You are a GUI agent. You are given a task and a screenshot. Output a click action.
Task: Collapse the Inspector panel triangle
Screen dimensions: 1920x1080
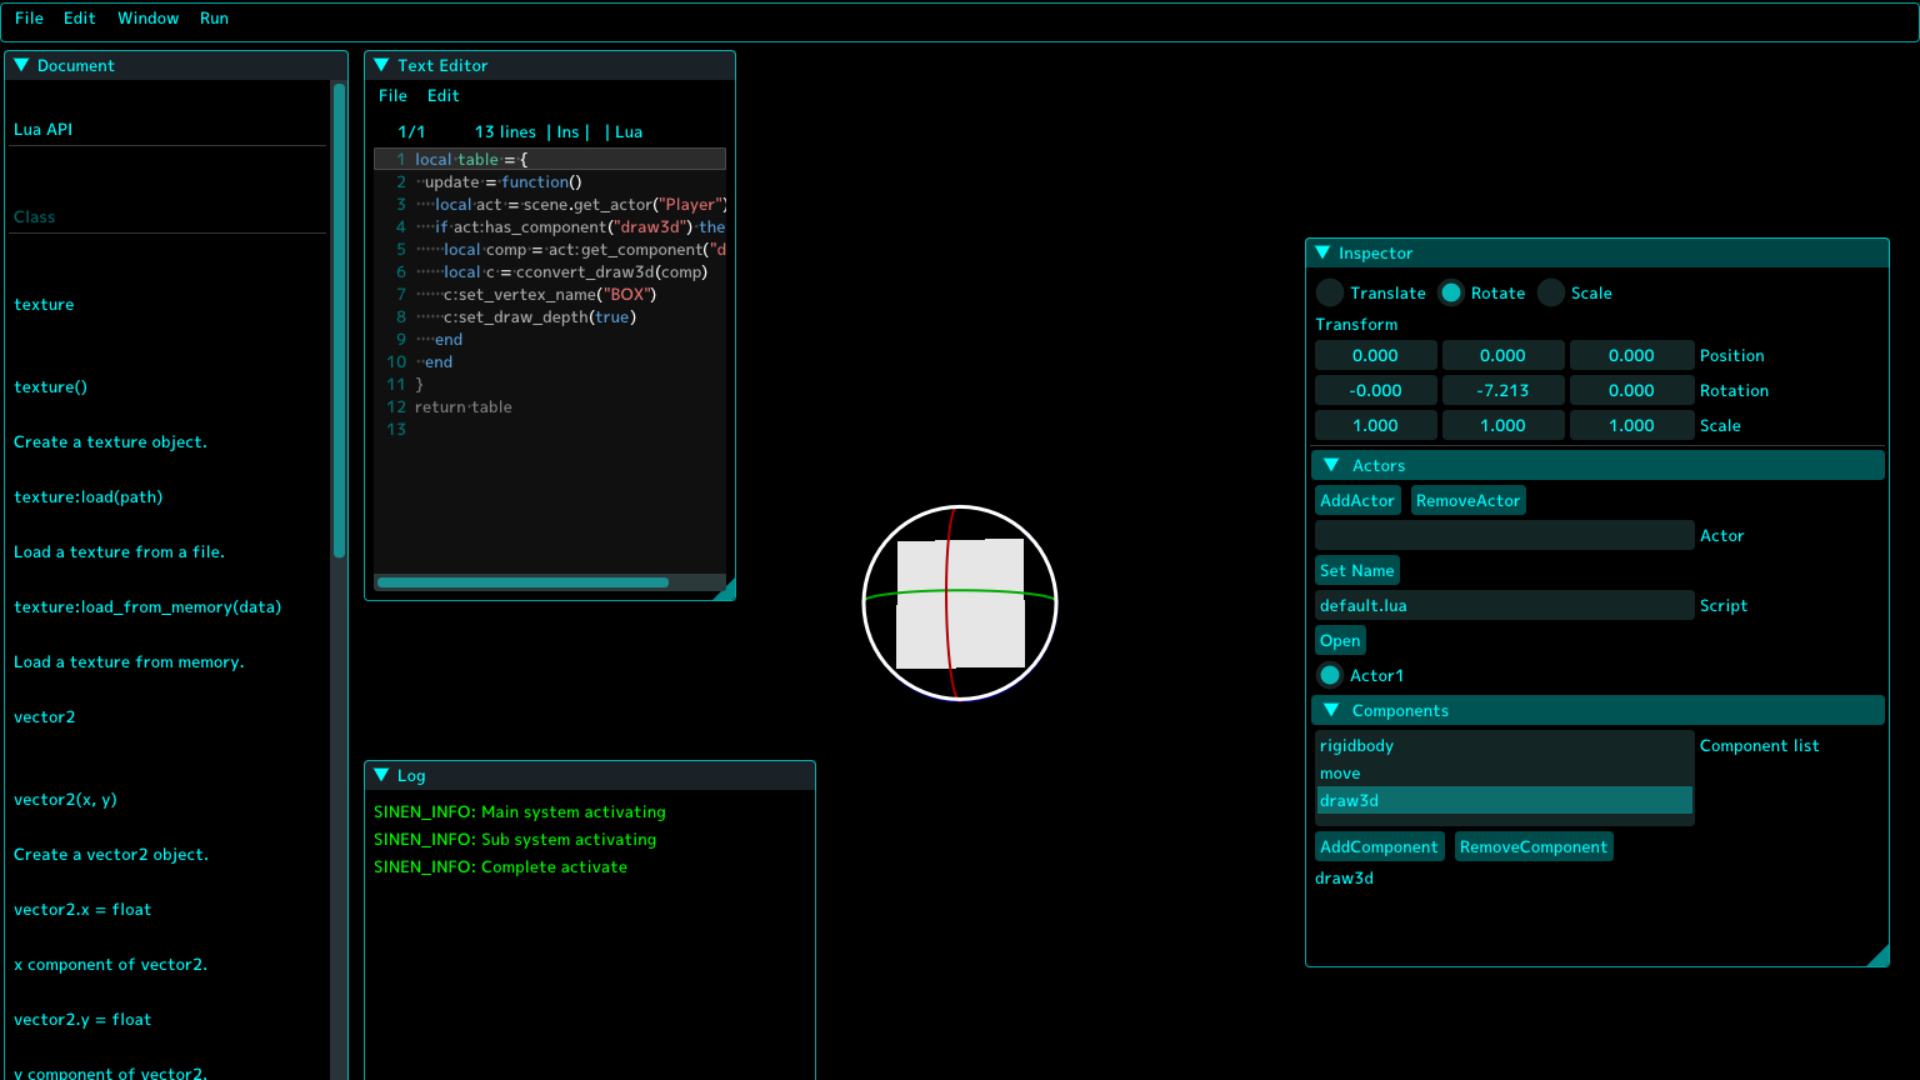pyautogui.click(x=1322, y=253)
